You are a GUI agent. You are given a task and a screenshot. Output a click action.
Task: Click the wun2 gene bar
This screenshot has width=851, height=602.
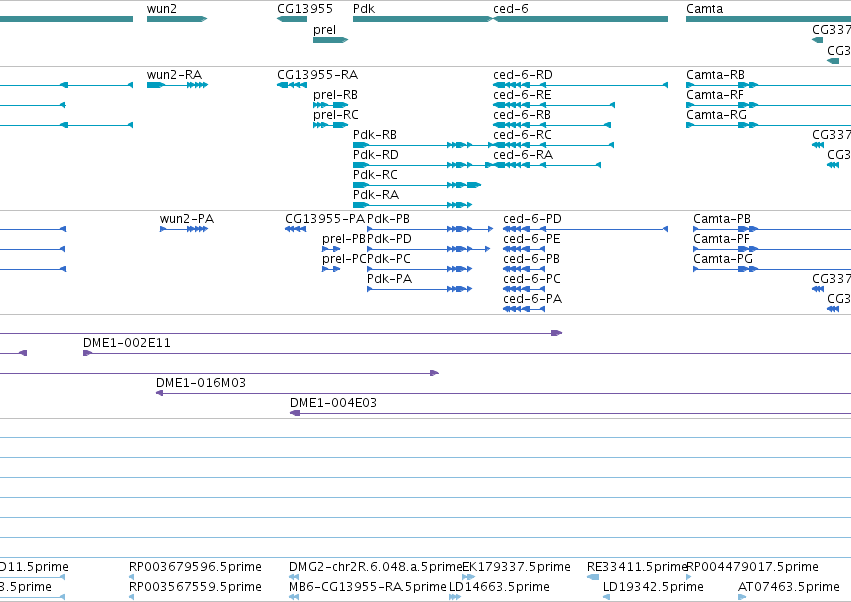pyautogui.click(x=177, y=19)
